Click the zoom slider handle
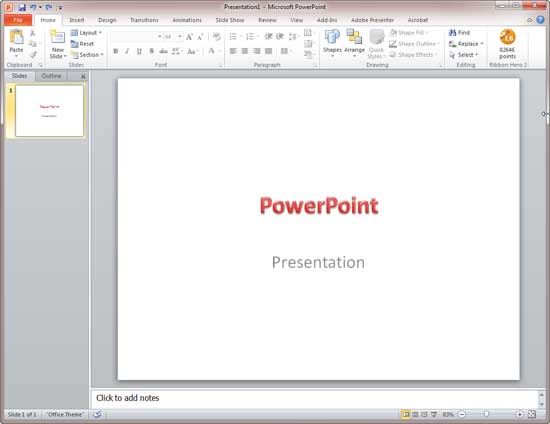 pos(486,415)
